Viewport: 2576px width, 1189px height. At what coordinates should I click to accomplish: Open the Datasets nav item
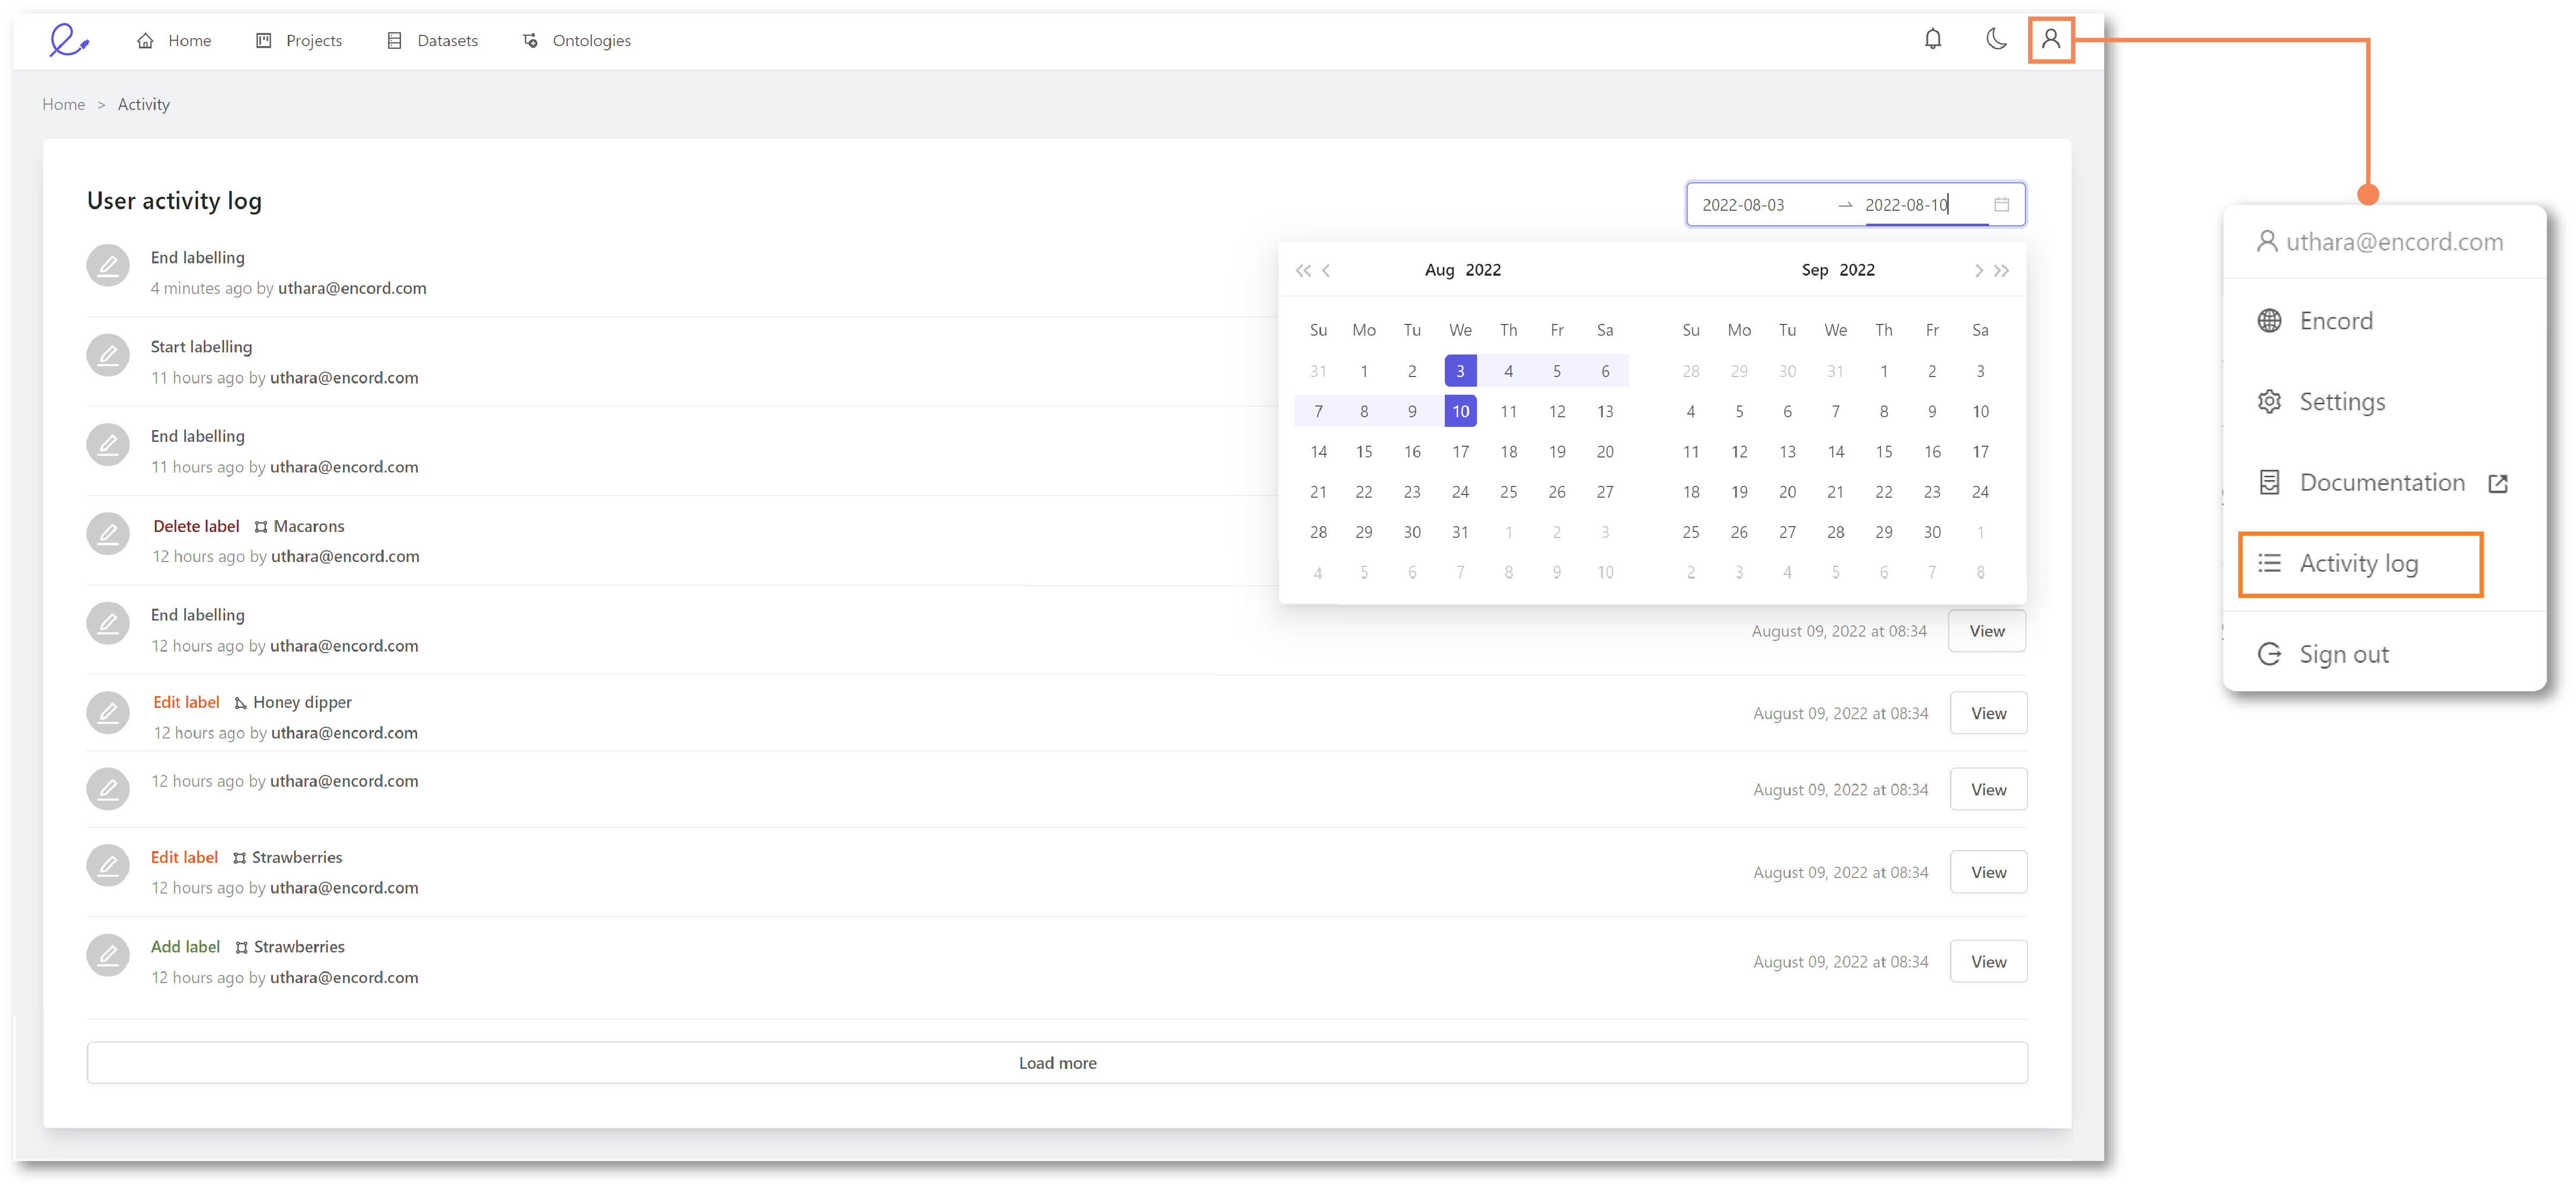[x=433, y=40]
